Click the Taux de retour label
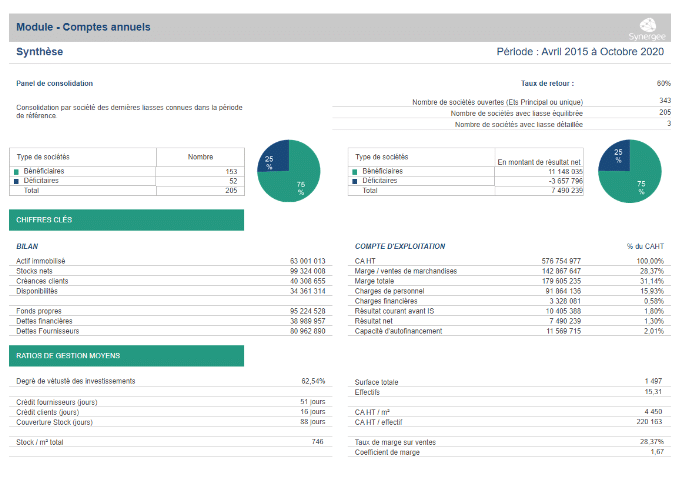Viewport: 682px width, 491px height. click(x=547, y=84)
